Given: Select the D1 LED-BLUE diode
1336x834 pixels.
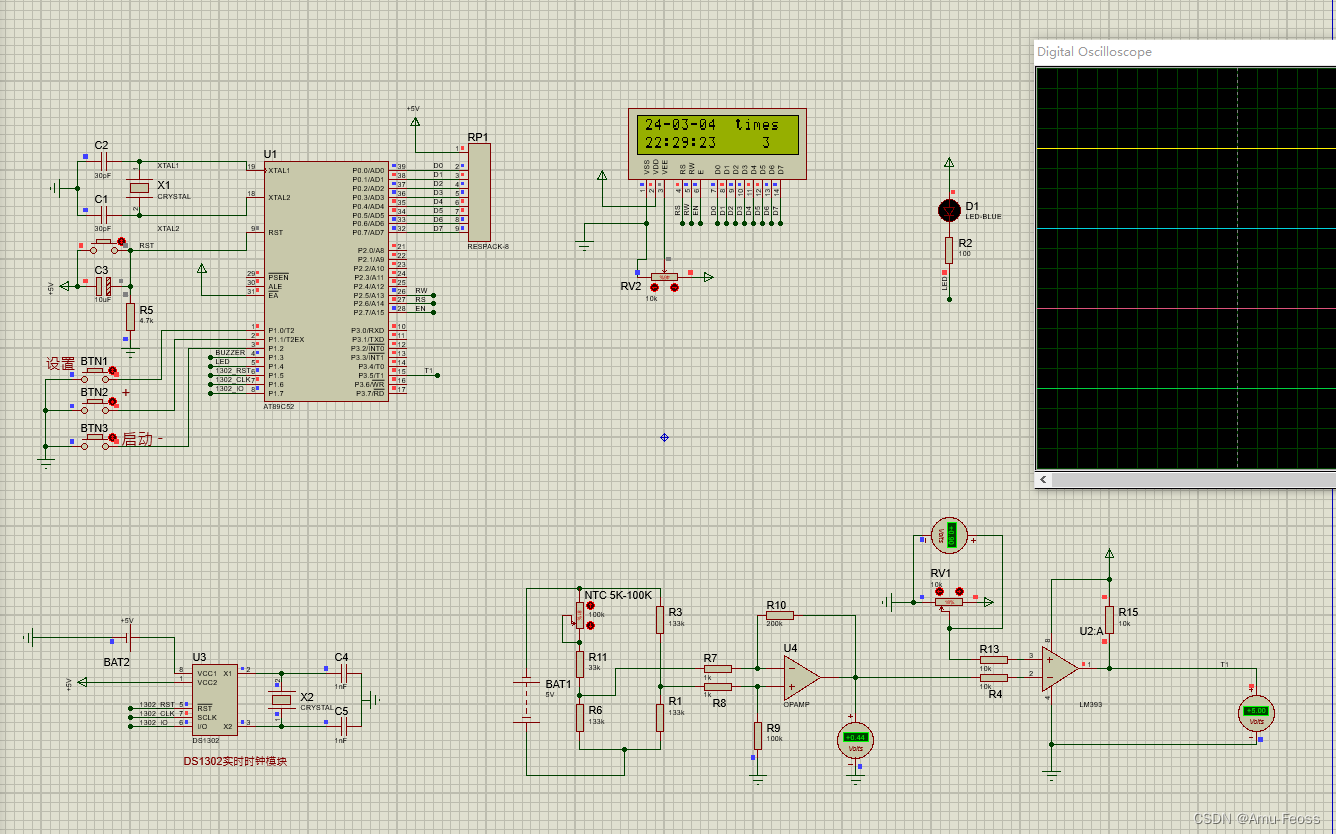Looking at the screenshot, I should coord(949,210).
